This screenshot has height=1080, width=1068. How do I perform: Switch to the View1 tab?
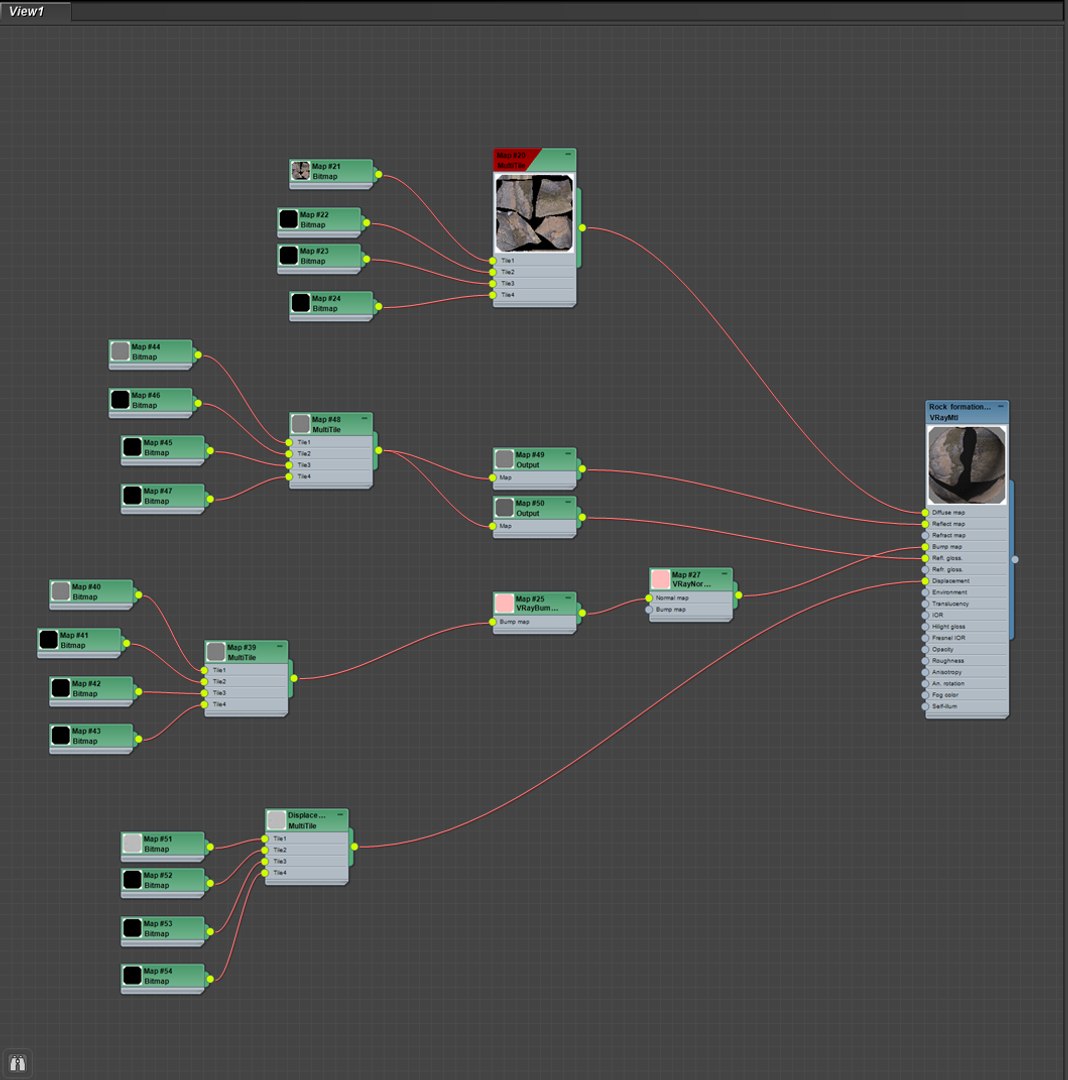coord(35,11)
